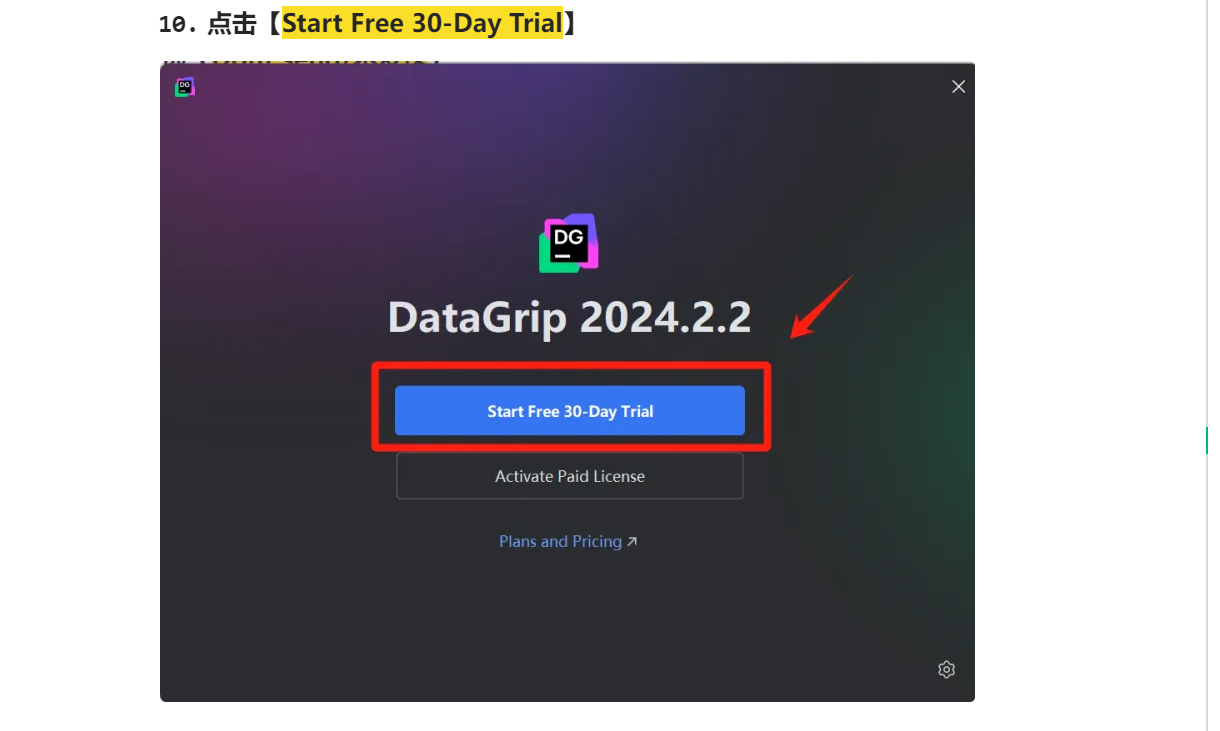Click the green marker on the page's right edge
The width and height of the screenshot is (1220, 731).
click(x=1206, y=440)
